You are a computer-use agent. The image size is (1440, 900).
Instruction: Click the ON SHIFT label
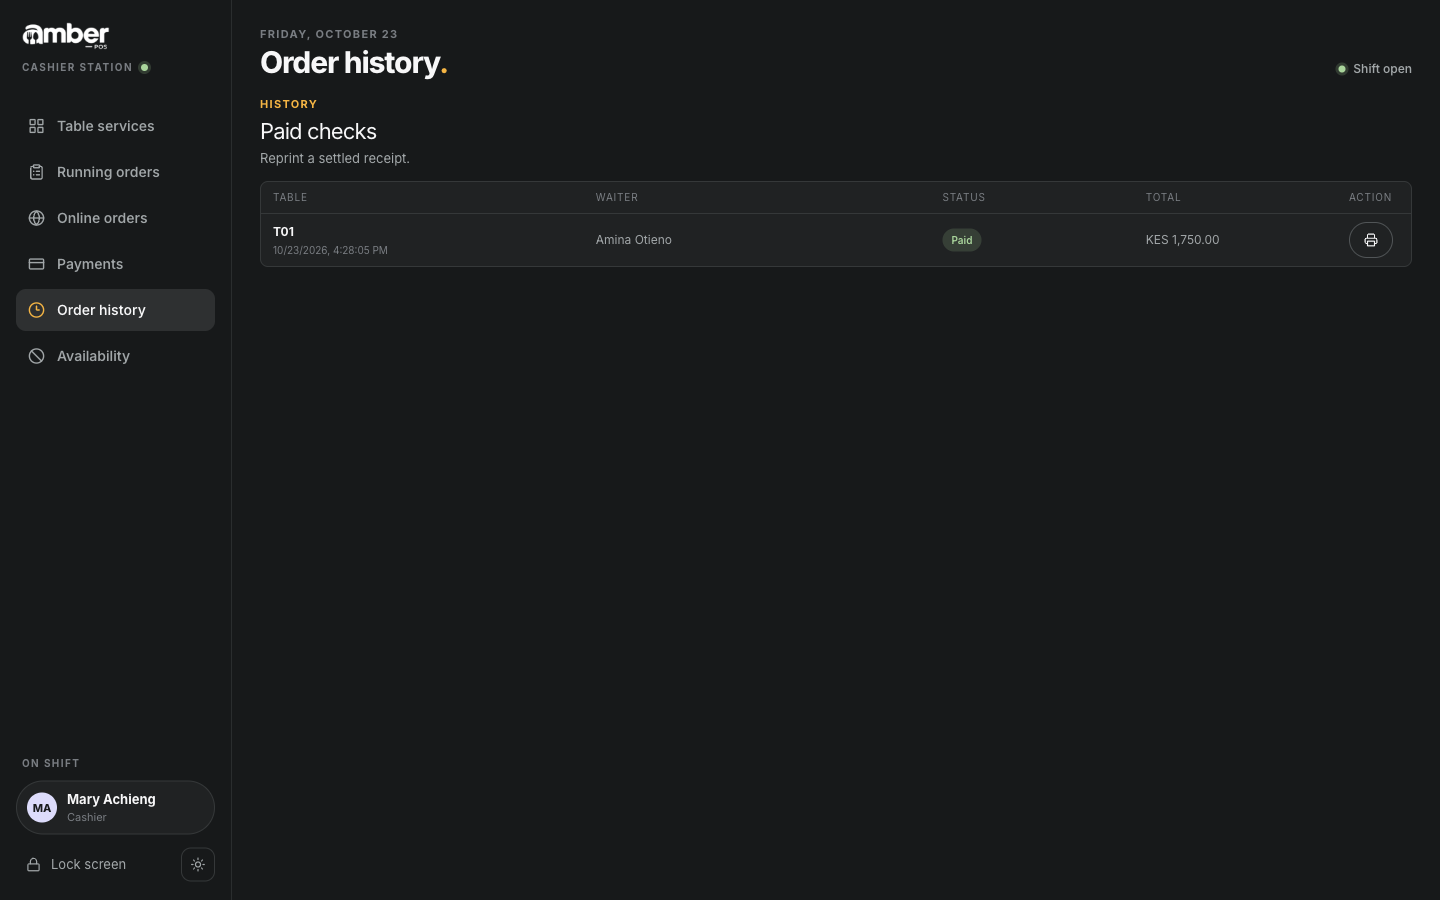pos(51,763)
